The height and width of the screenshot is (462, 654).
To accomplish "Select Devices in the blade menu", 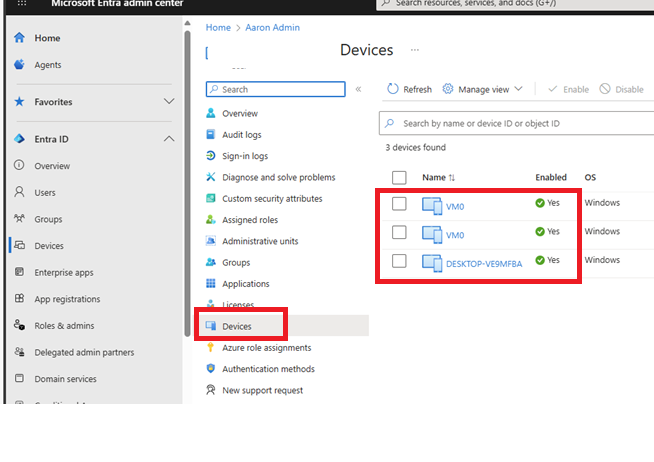I will pyautogui.click(x=236, y=326).
